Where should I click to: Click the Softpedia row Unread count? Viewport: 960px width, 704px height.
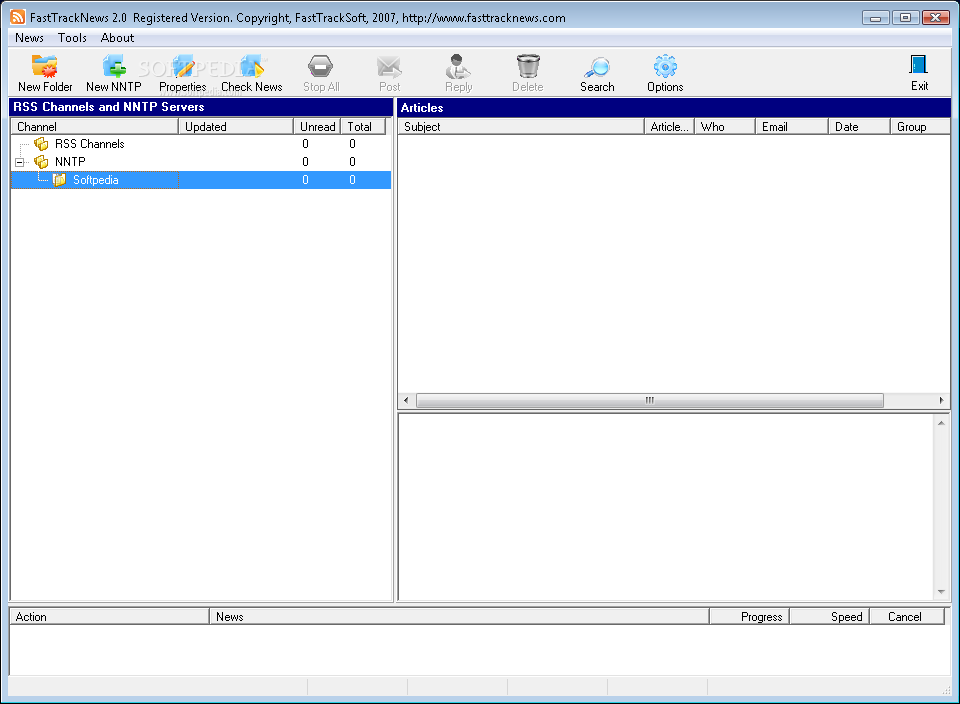tap(305, 180)
